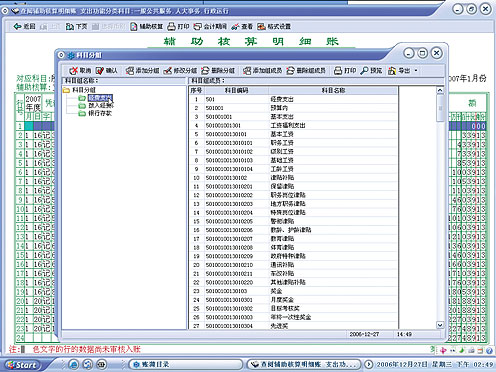Select the 拨入经费 group in tree
The width and height of the screenshot is (496, 372).
coord(101,105)
